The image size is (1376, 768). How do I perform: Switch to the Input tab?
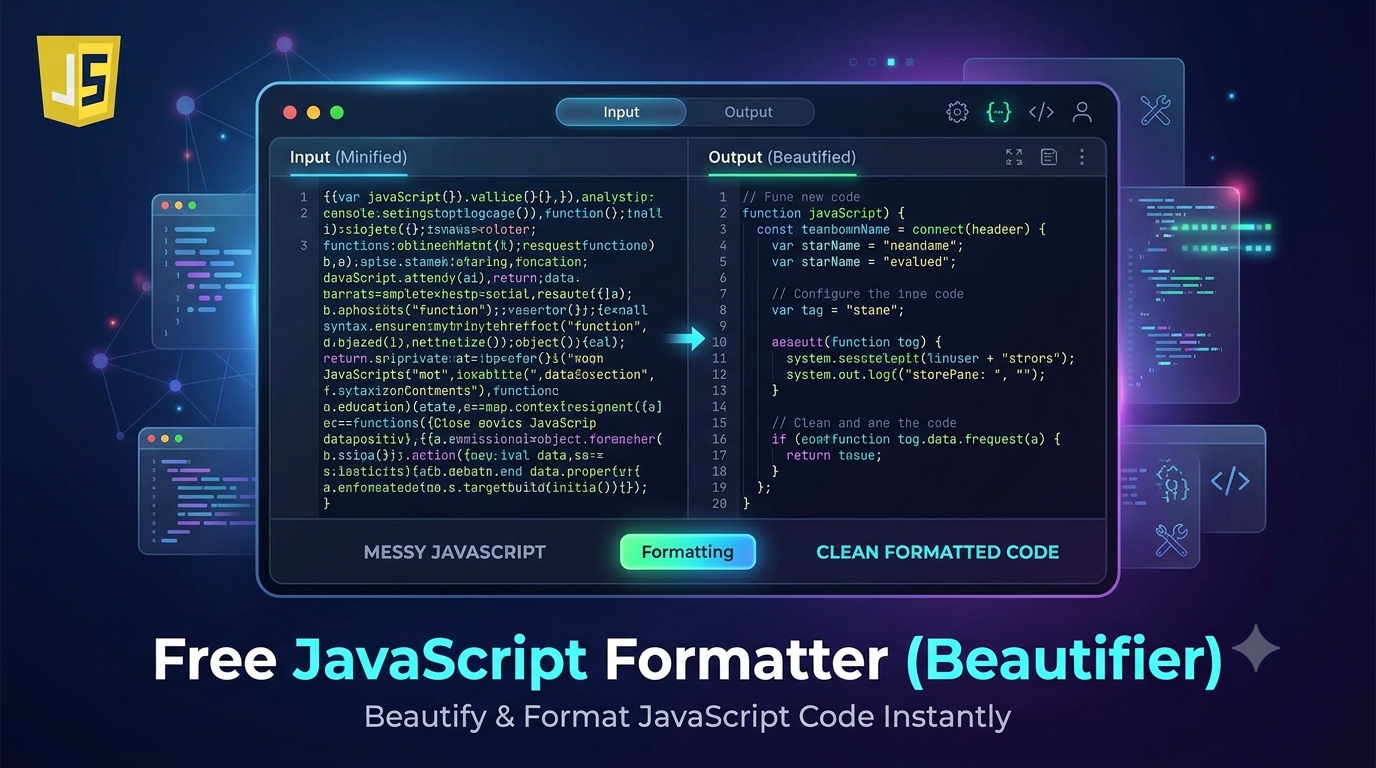621,112
